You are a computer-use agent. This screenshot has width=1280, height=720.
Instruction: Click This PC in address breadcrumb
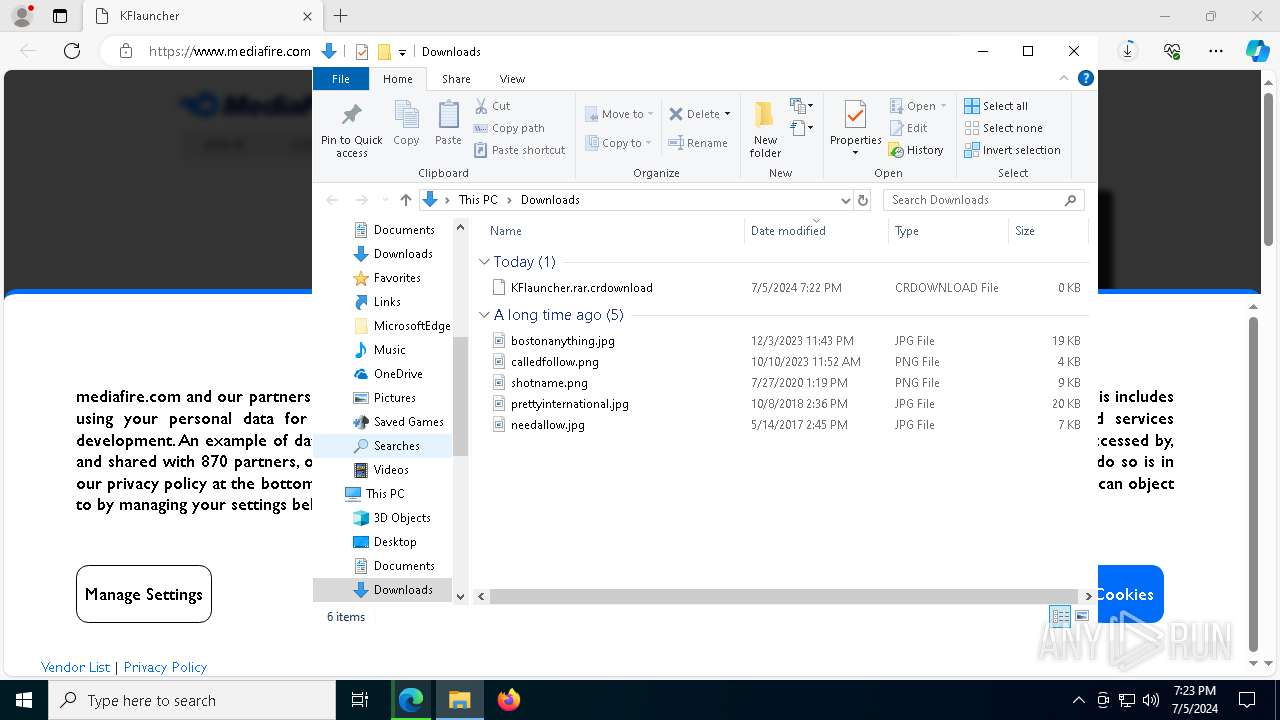(x=478, y=200)
